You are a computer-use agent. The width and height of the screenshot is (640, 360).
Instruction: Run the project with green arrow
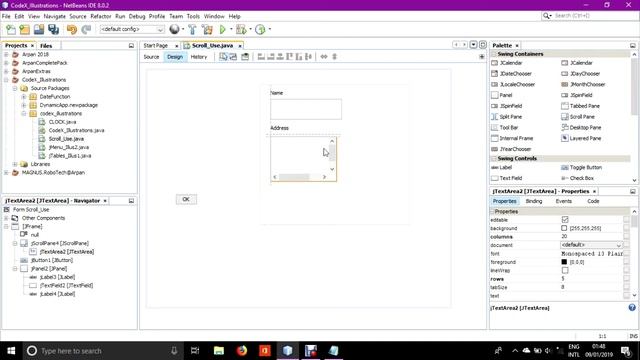[222, 29]
